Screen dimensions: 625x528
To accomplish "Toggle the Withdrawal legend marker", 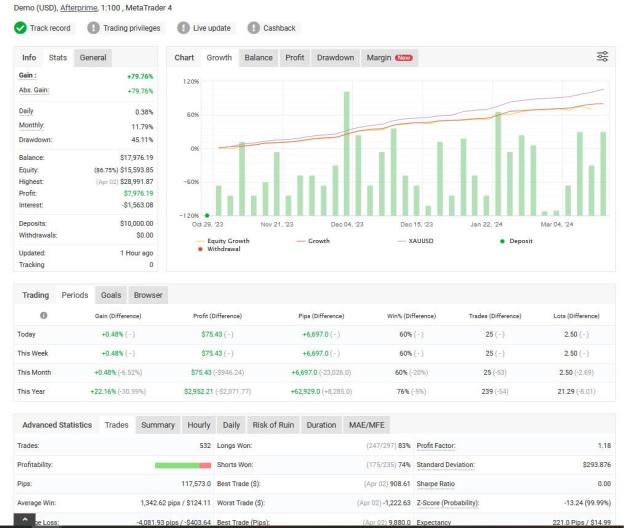I will point(200,249).
